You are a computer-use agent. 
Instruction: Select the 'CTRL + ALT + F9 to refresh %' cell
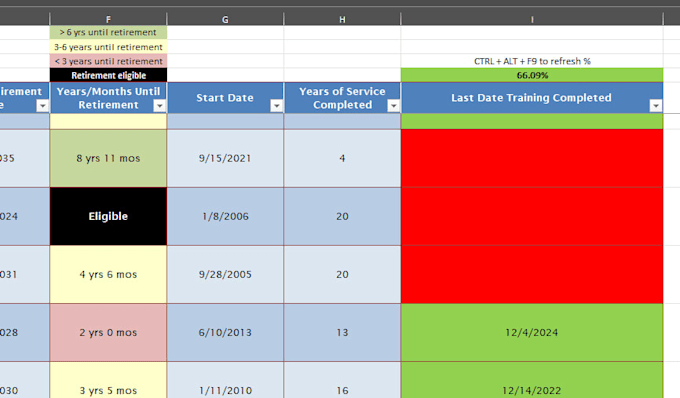coord(532,61)
